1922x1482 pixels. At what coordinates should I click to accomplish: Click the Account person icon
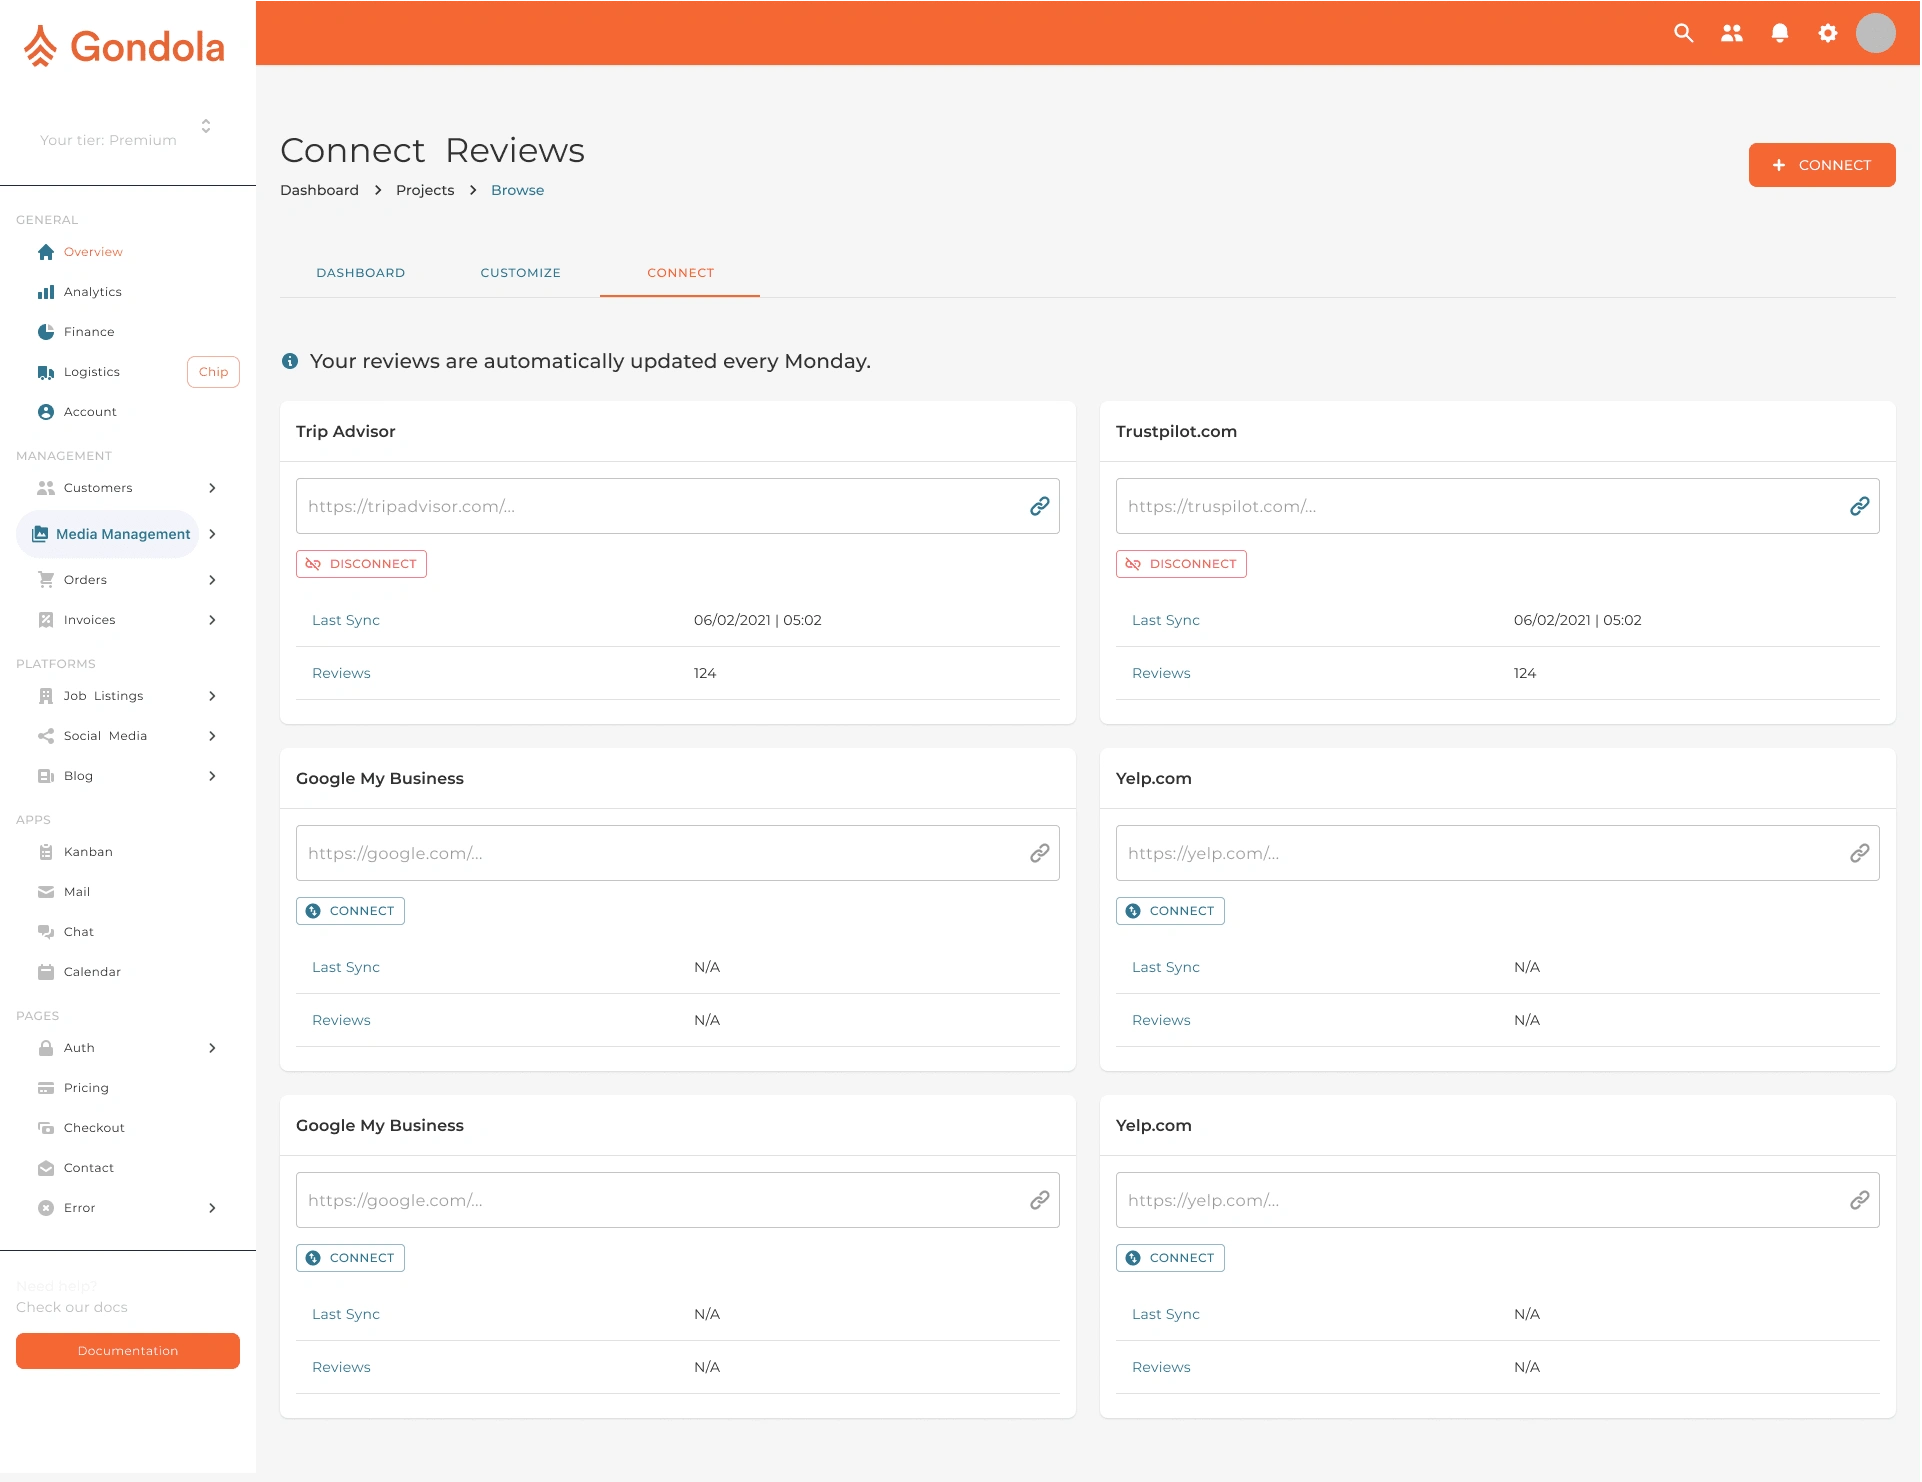[46, 412]
